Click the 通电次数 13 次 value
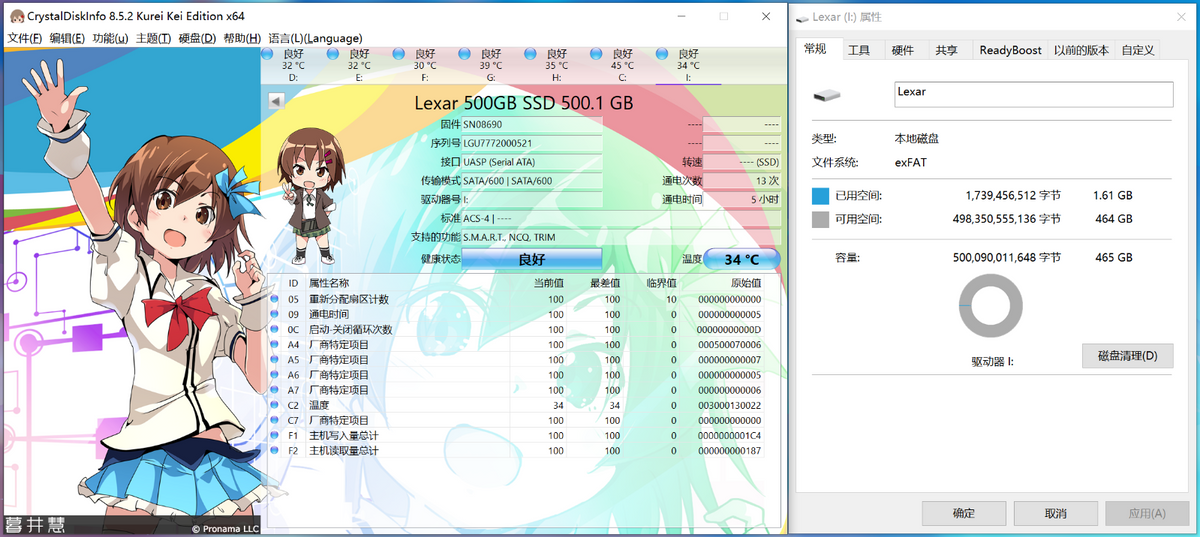This screenshot has width=1200, height=537. tap(741, 181)
